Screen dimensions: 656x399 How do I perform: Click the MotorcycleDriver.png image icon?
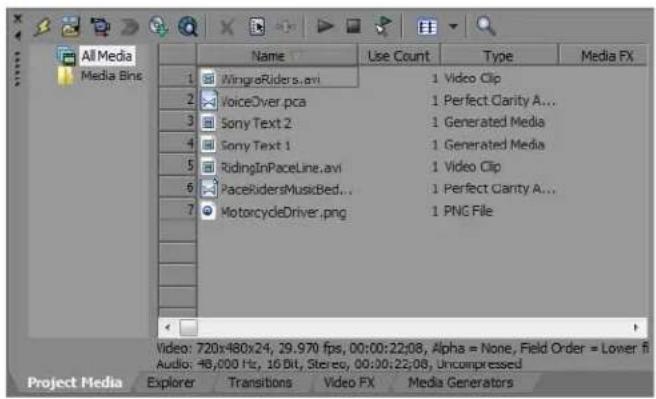pyautogui.click(x=208, y=211)
